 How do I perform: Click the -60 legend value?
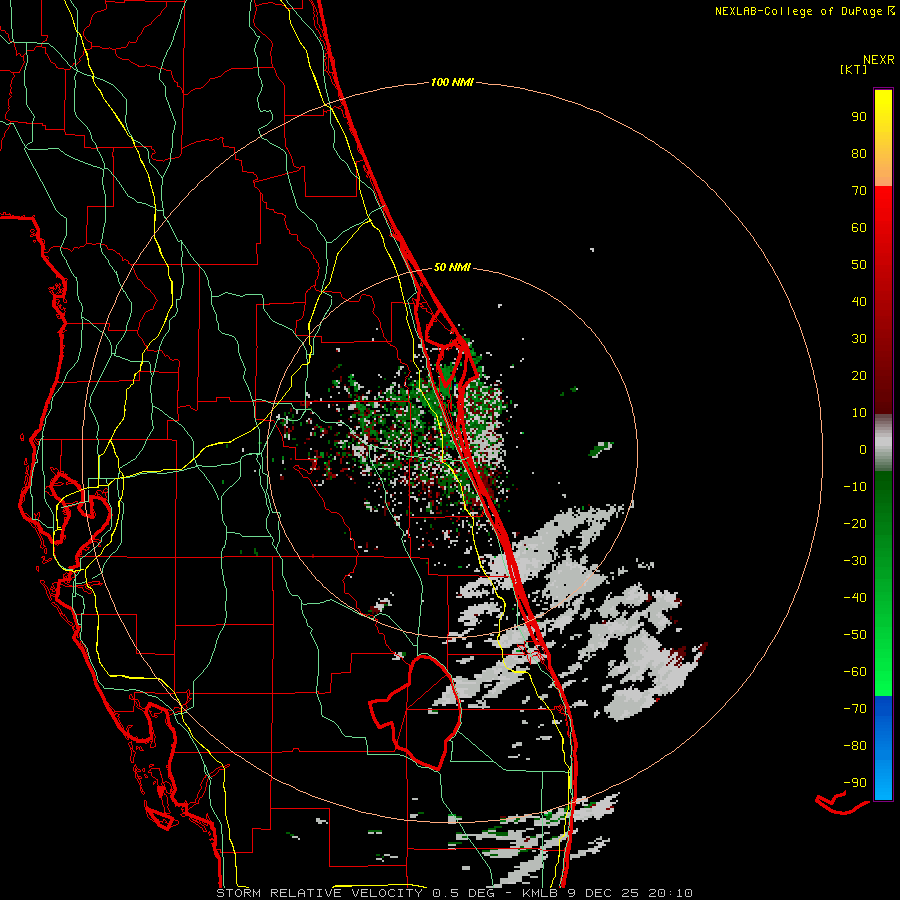point(855,672)
